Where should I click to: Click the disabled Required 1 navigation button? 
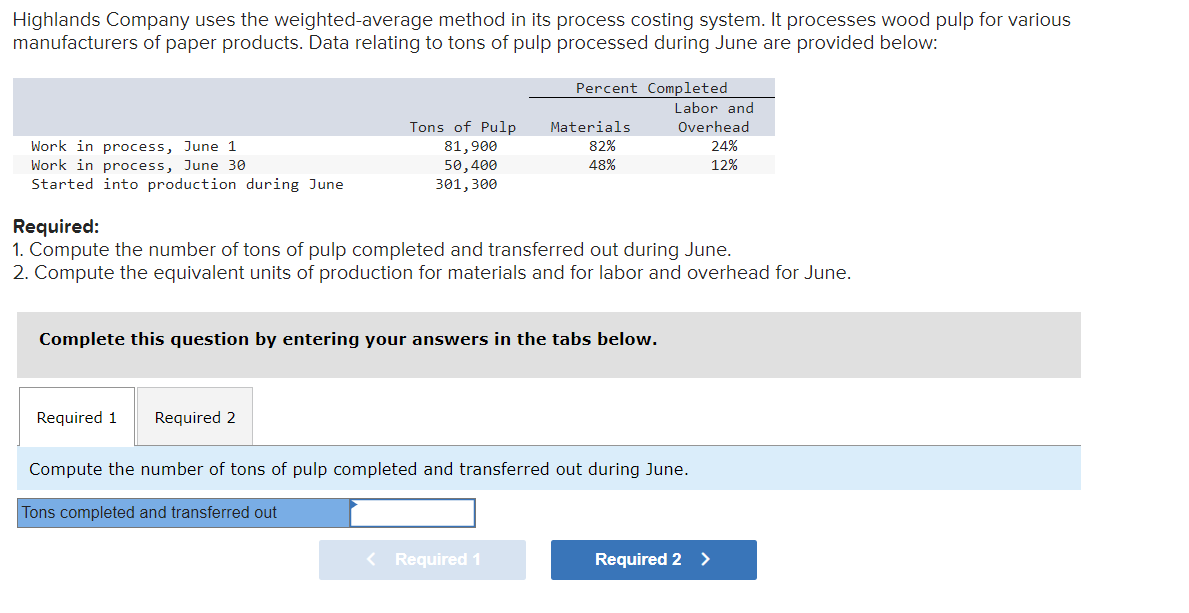(x=422, y=560)
